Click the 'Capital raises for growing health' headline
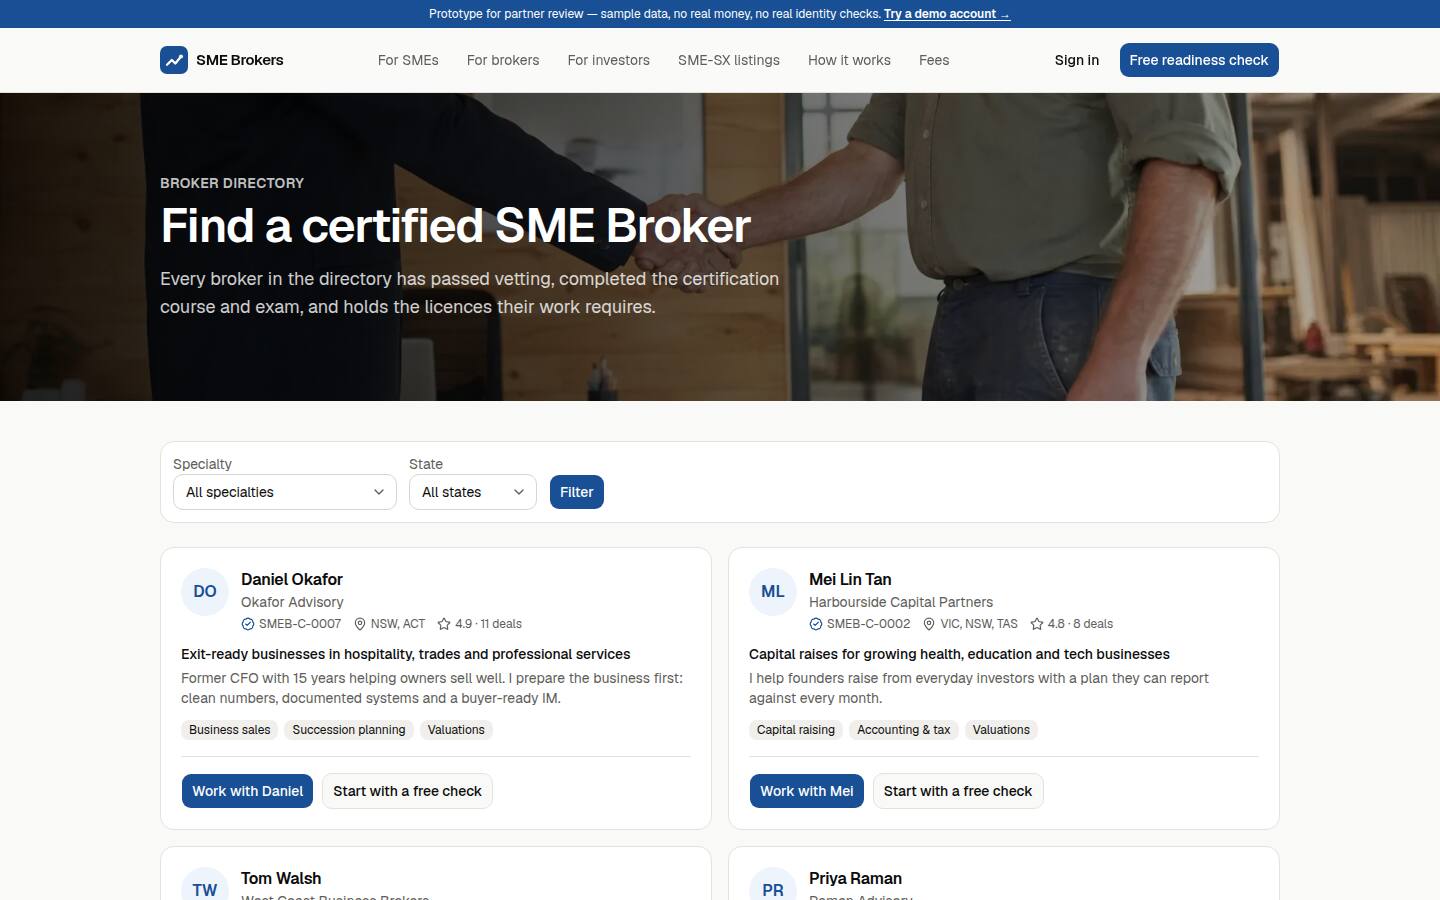This screenshot has width=1440, height=900. (x=959, y=654)
